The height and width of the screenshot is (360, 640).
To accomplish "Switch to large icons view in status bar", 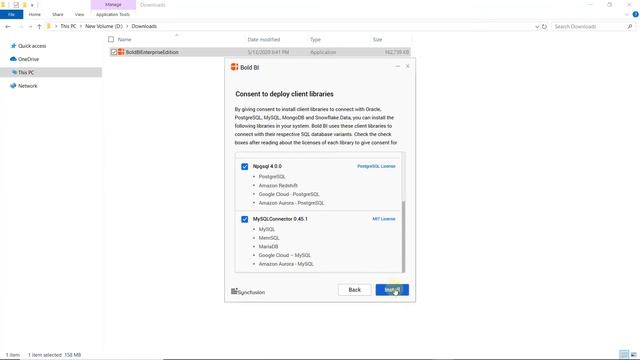I will click(633, 354).
